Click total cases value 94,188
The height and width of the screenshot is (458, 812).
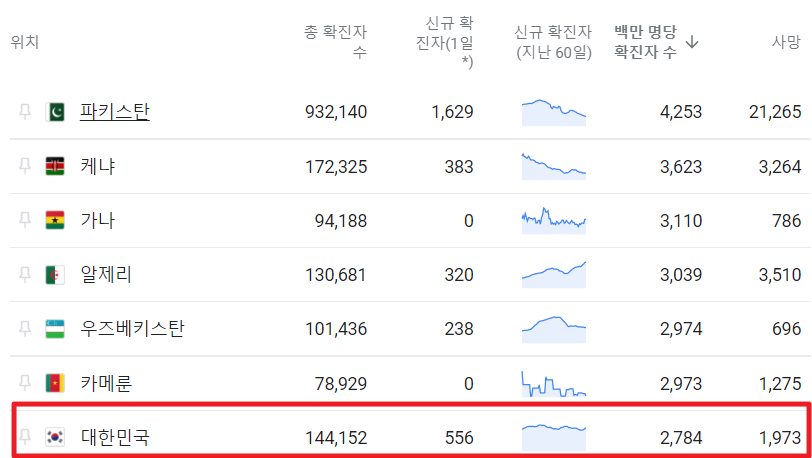point(341,221)
